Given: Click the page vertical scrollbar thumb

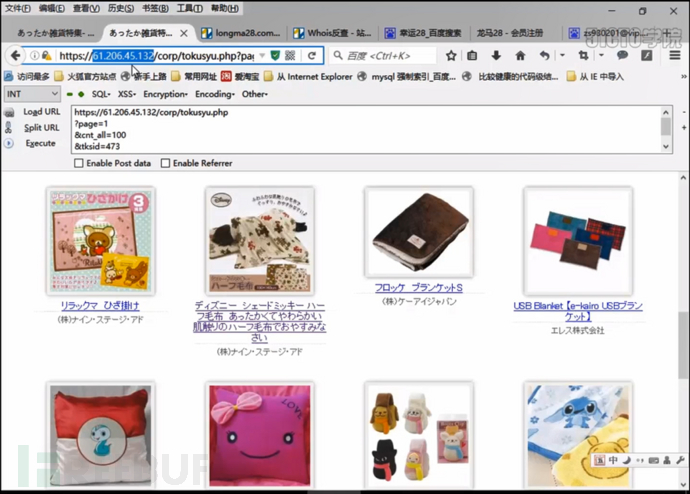Looking at the screenshot, I should click(x=683, y=344).
